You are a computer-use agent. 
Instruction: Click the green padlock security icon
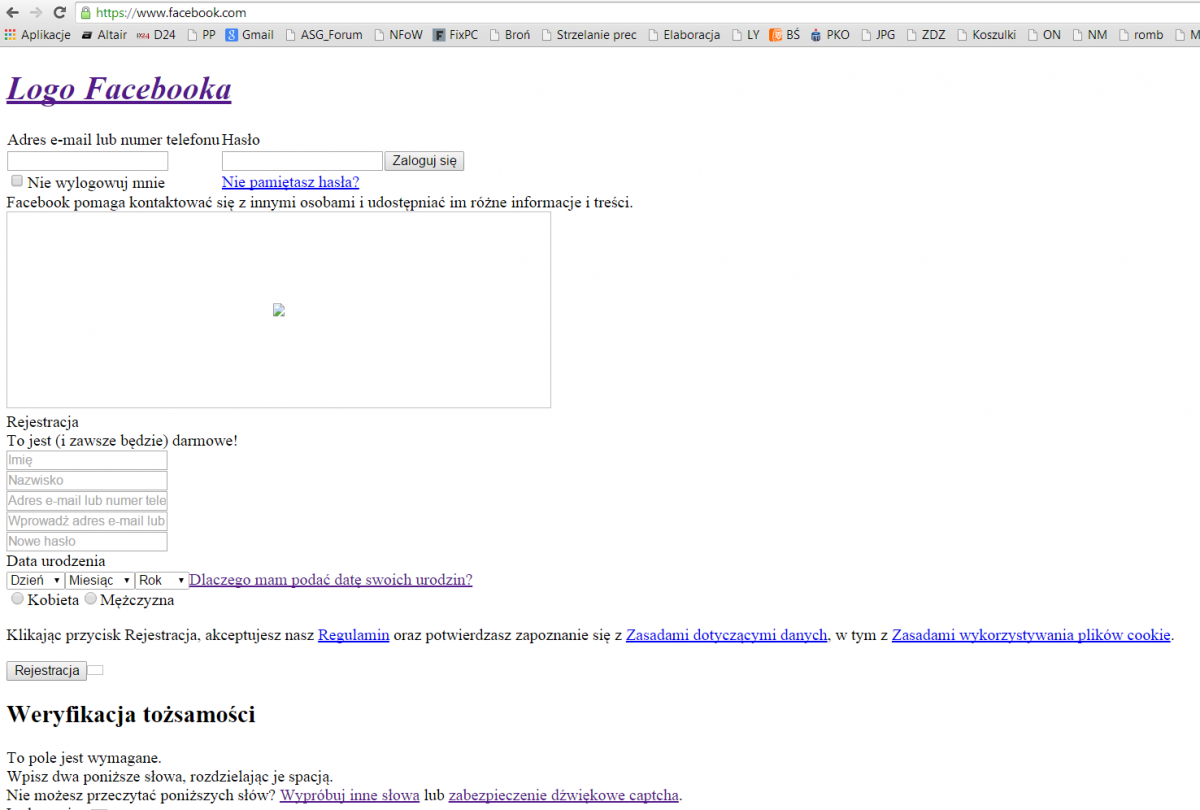pos(85,13)
